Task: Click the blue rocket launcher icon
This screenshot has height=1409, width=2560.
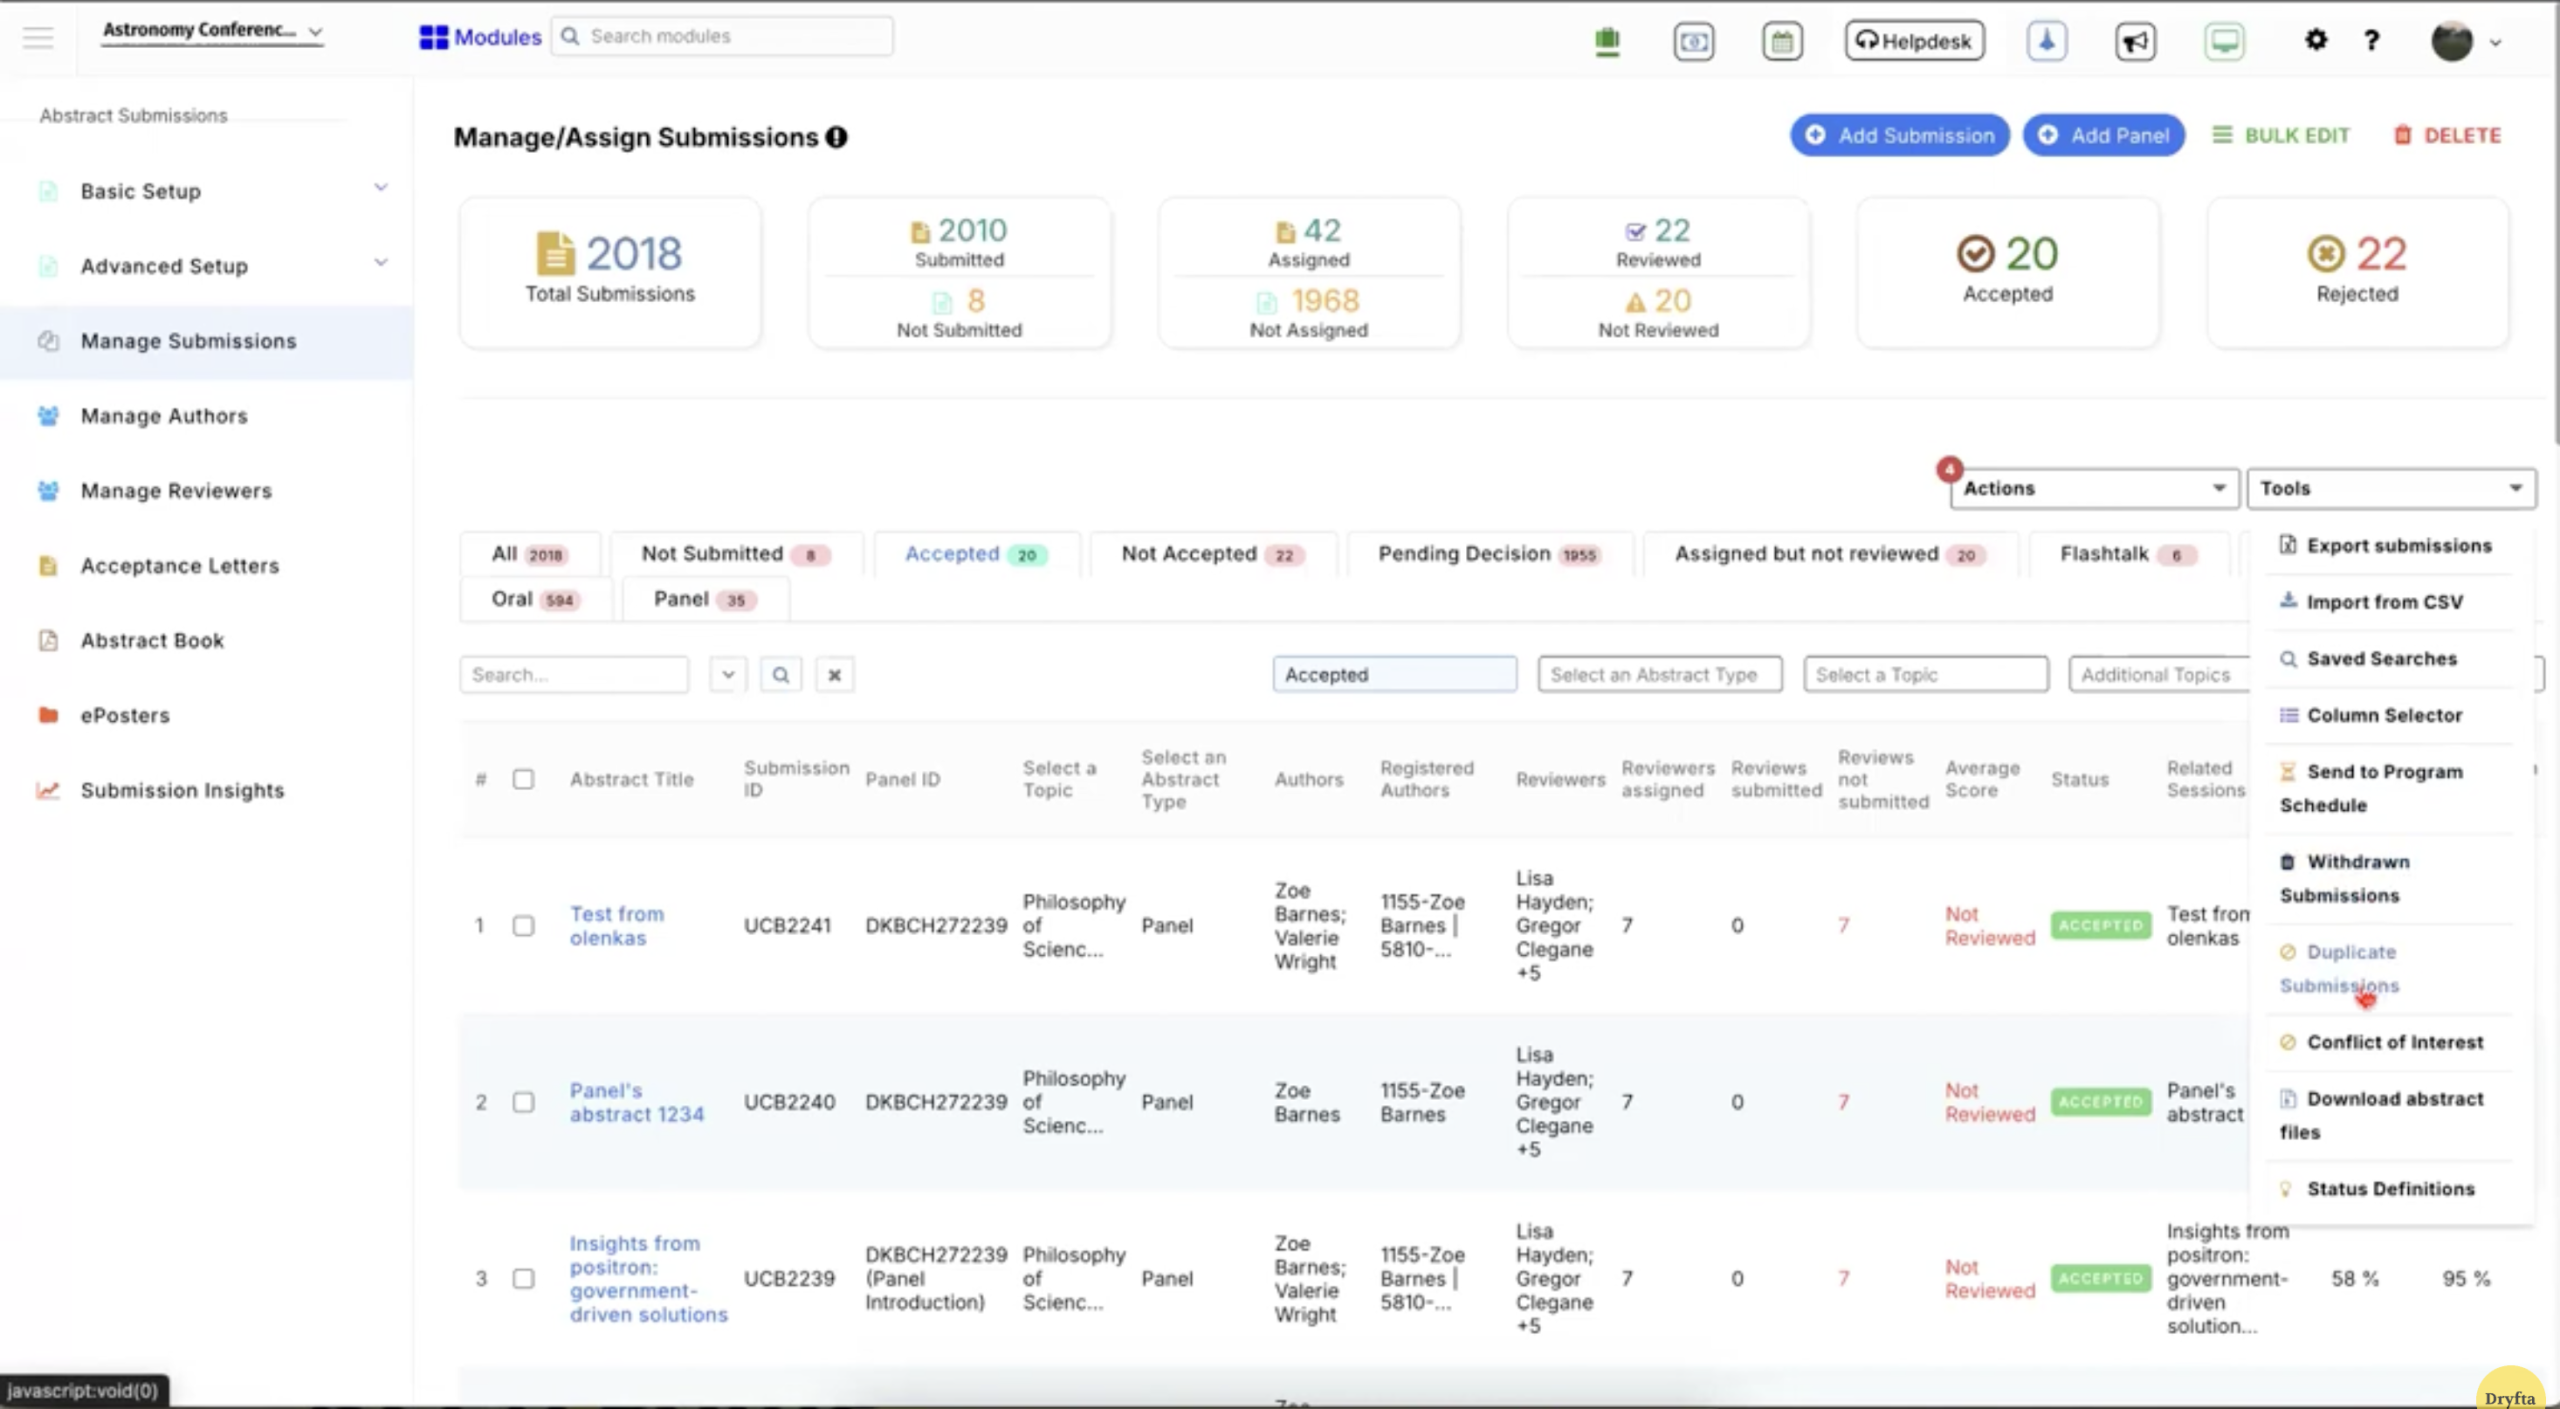Action: (x=2046, y=41)
